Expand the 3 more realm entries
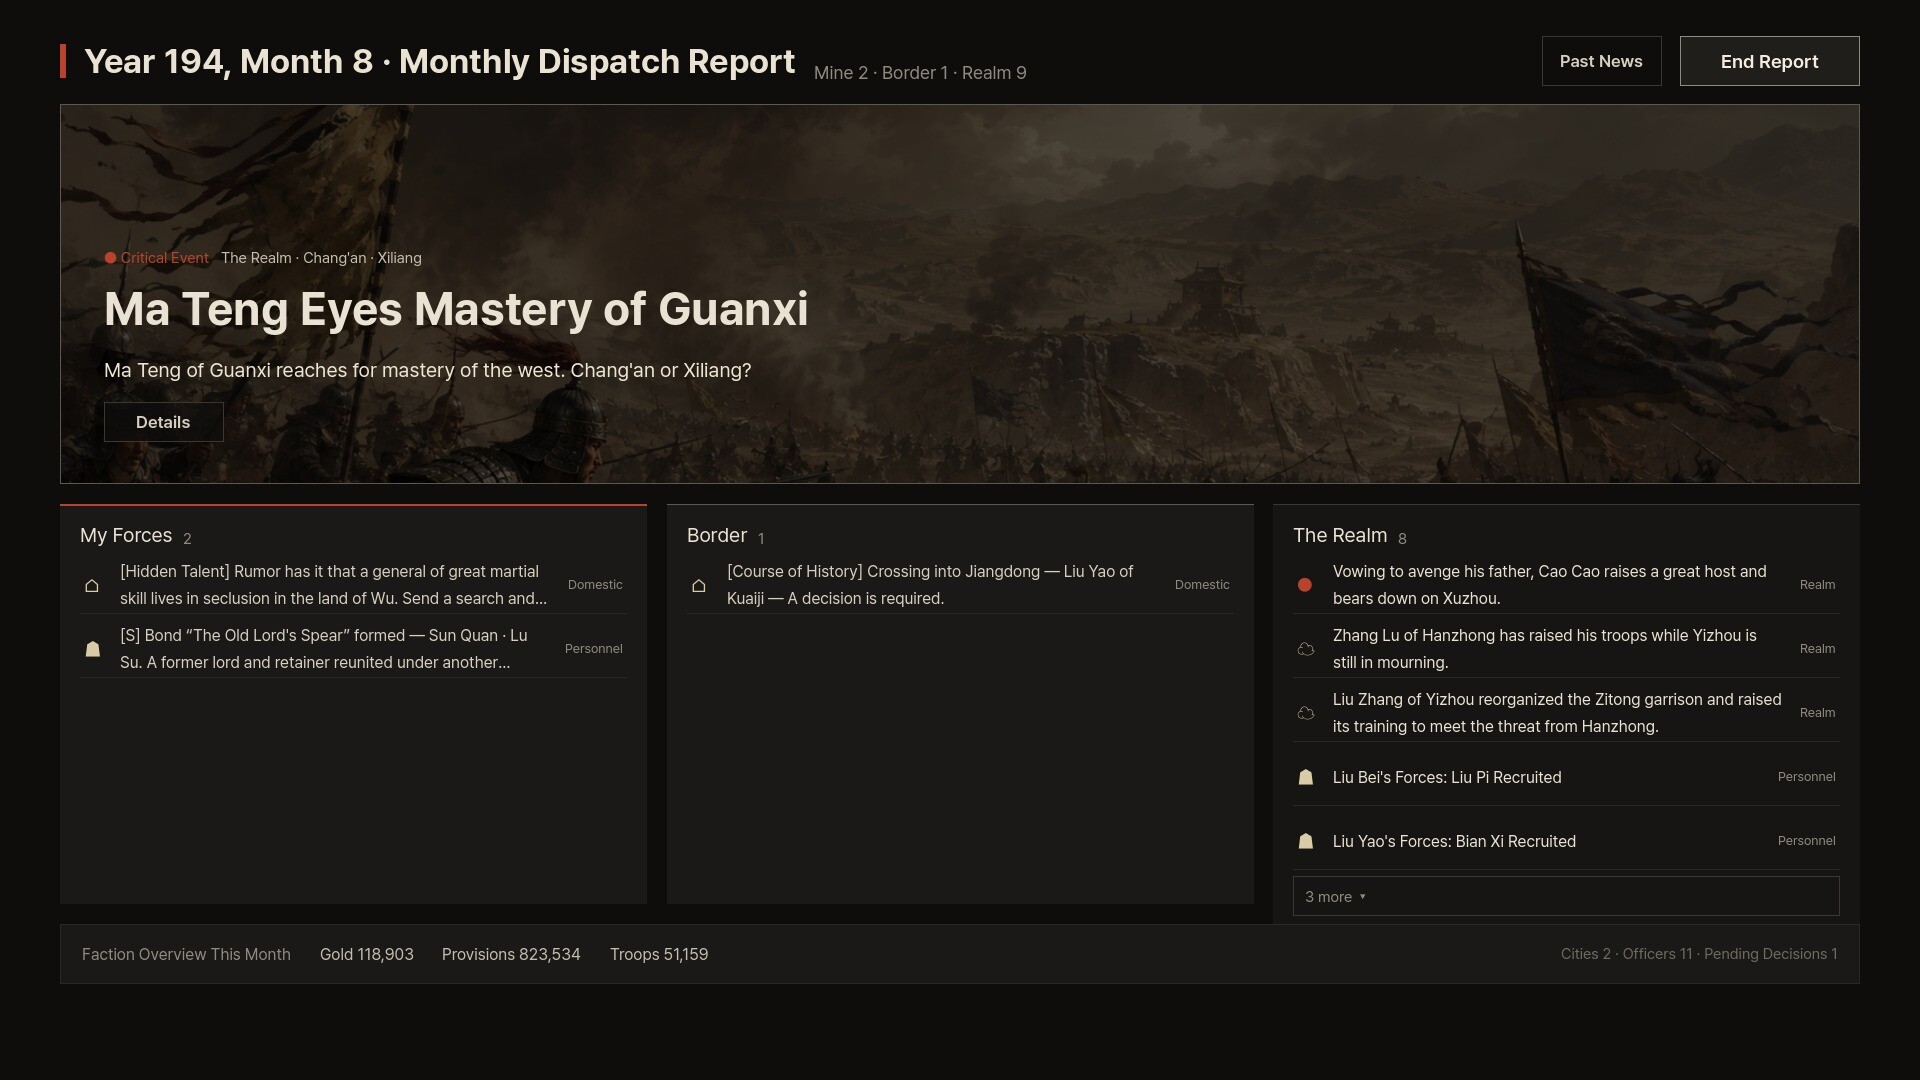The width and height of the screenshot is (1920, 1080). (x=1566, y=896)
